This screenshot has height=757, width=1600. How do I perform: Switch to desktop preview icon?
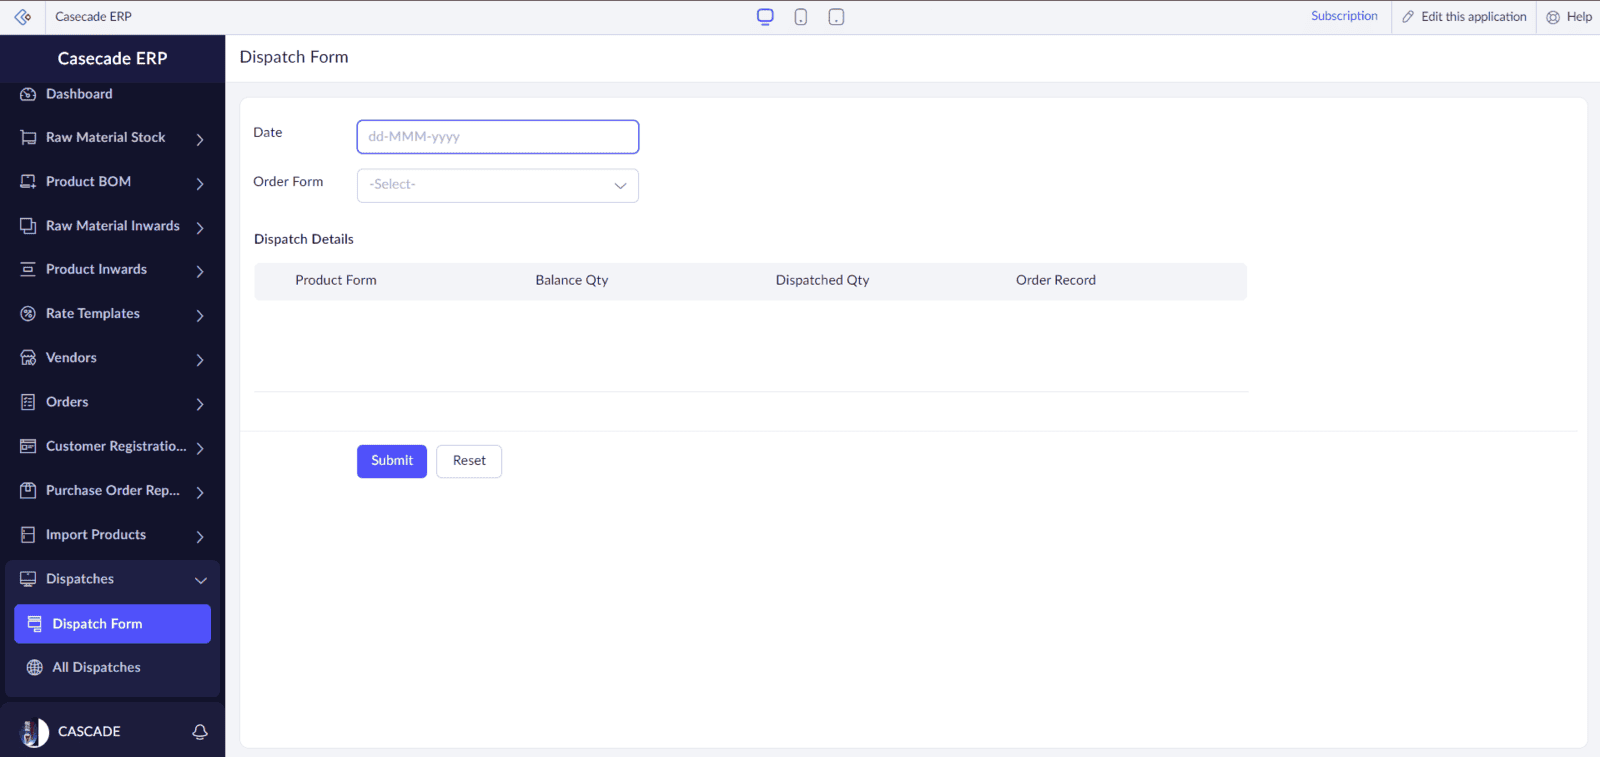765,17
